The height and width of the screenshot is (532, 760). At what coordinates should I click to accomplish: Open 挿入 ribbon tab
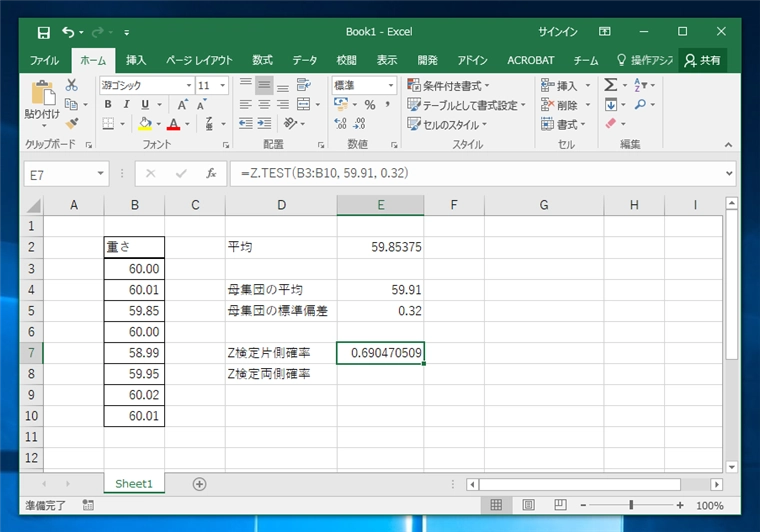(x=136, y=60)
